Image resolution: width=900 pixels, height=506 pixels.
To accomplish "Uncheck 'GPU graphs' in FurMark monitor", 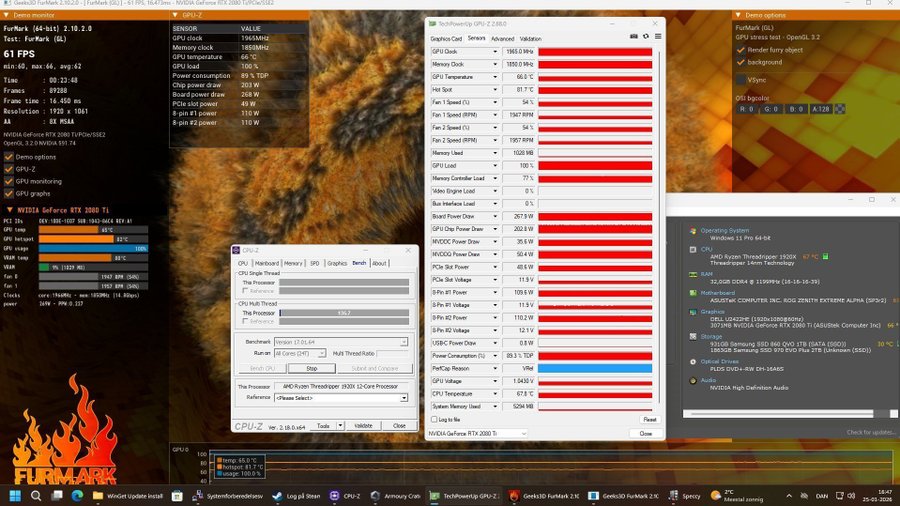I will [x=9, y=193].
